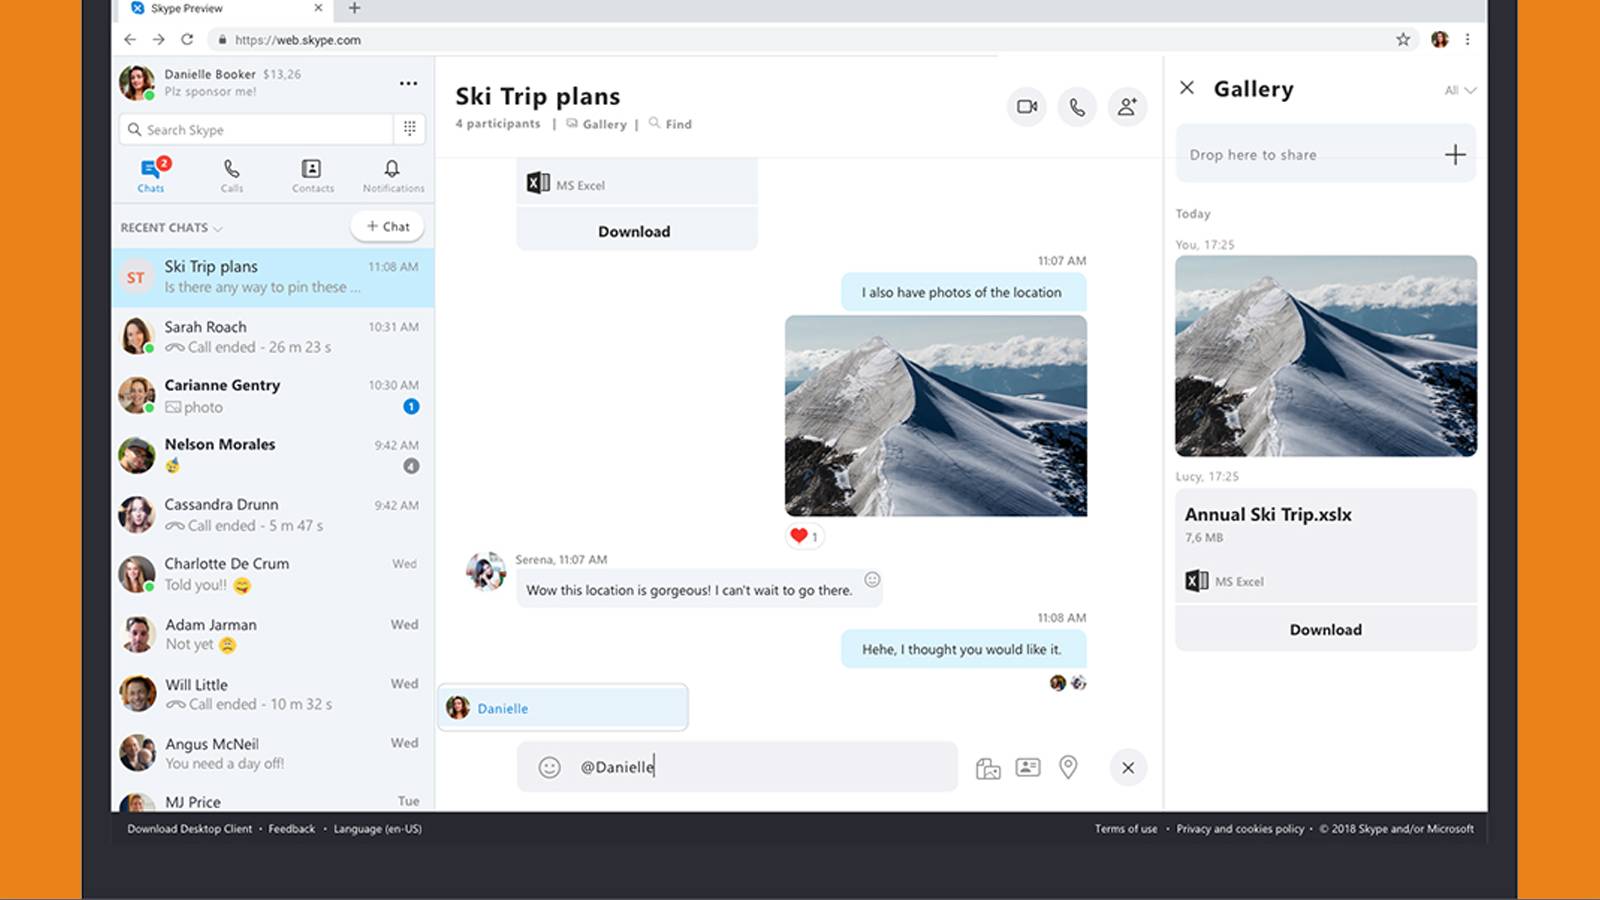Click the plus to share in gallery
The width and height of the screenshot is (1600, 900).
tap(1455, 154)
